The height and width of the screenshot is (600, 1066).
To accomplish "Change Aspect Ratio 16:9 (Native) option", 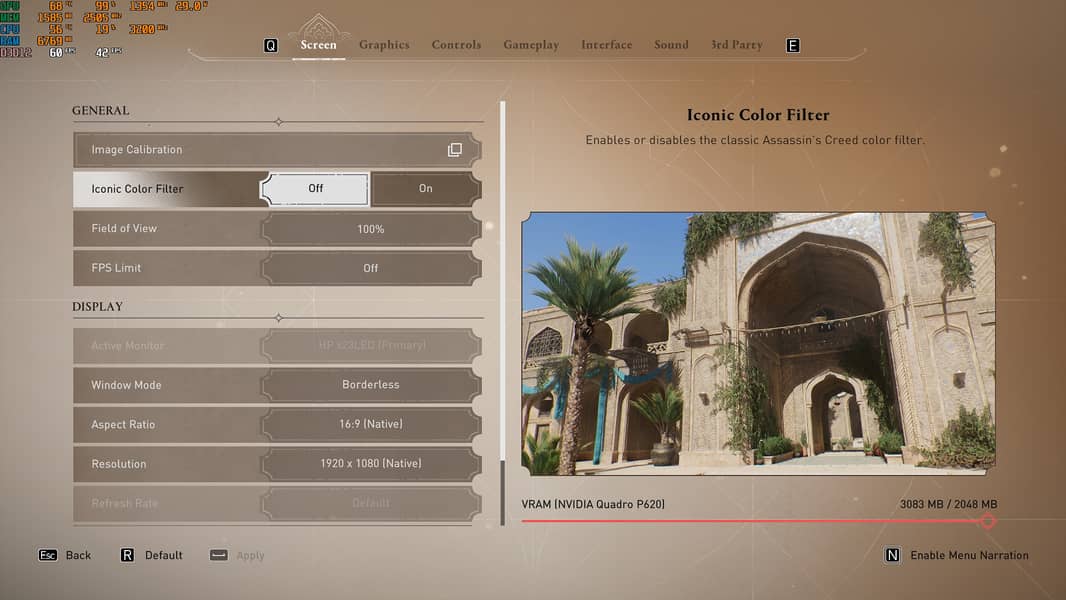I will (x=371, y=424).
